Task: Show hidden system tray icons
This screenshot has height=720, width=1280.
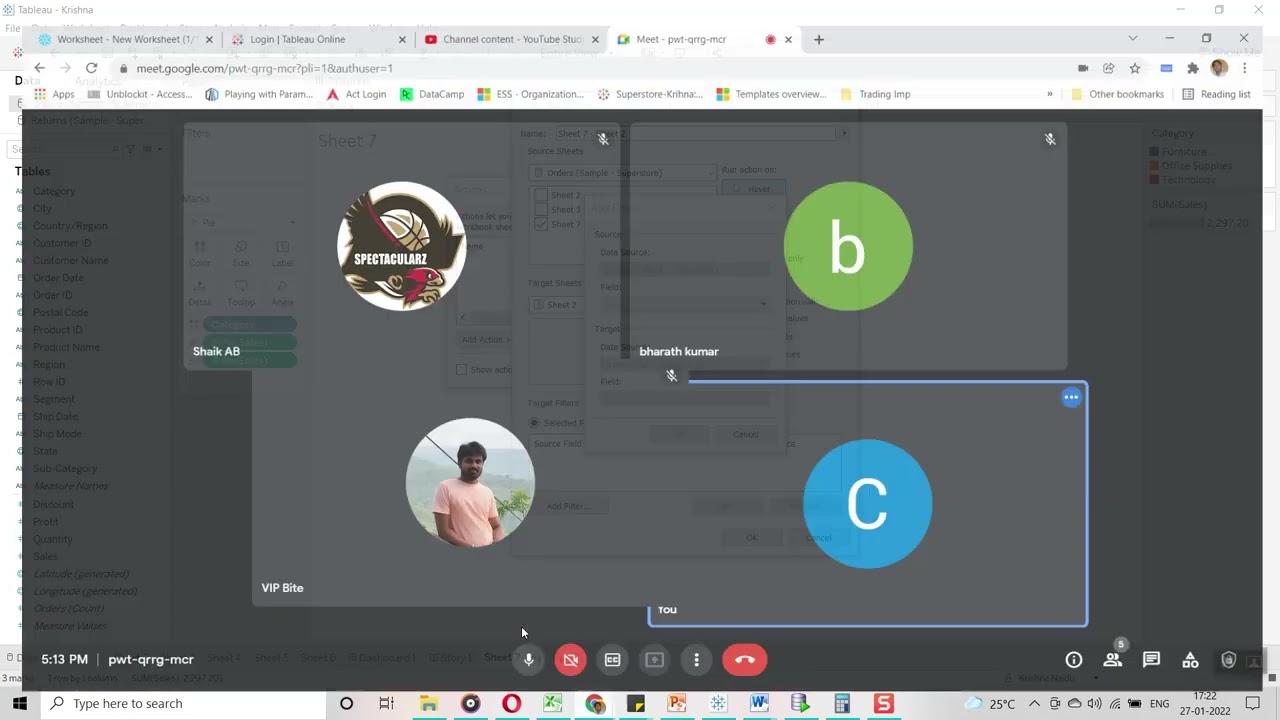Action: tap(1034, 704)
